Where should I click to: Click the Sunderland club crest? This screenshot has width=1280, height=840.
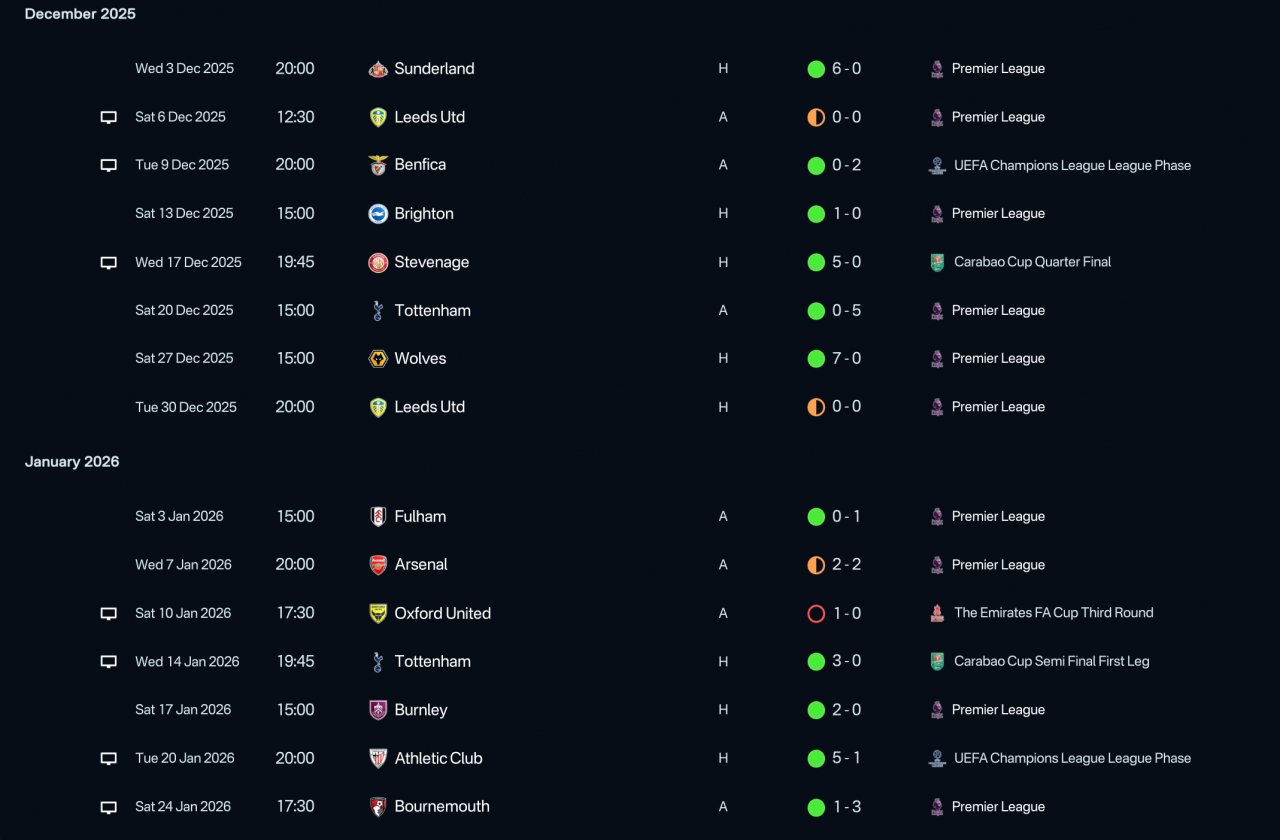pos(378,69)
